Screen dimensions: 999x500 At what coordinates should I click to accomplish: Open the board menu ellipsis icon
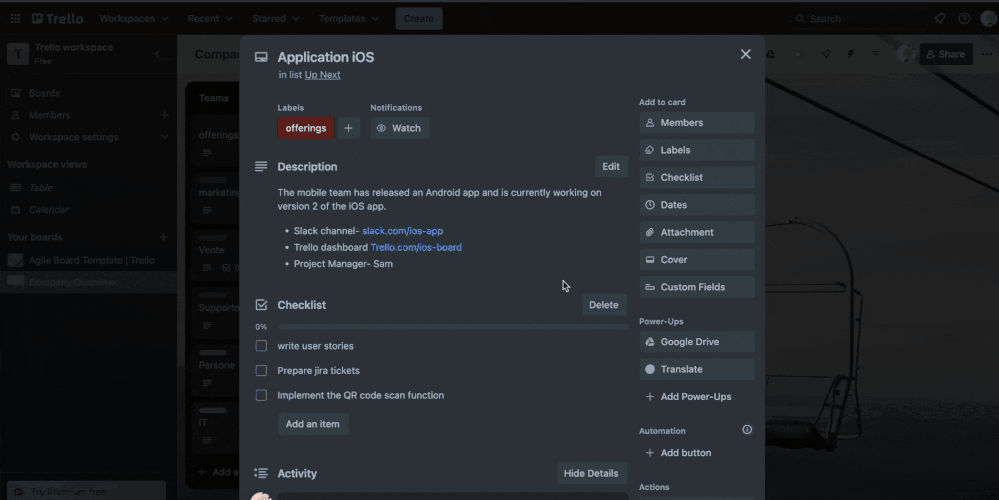point(987,54)
